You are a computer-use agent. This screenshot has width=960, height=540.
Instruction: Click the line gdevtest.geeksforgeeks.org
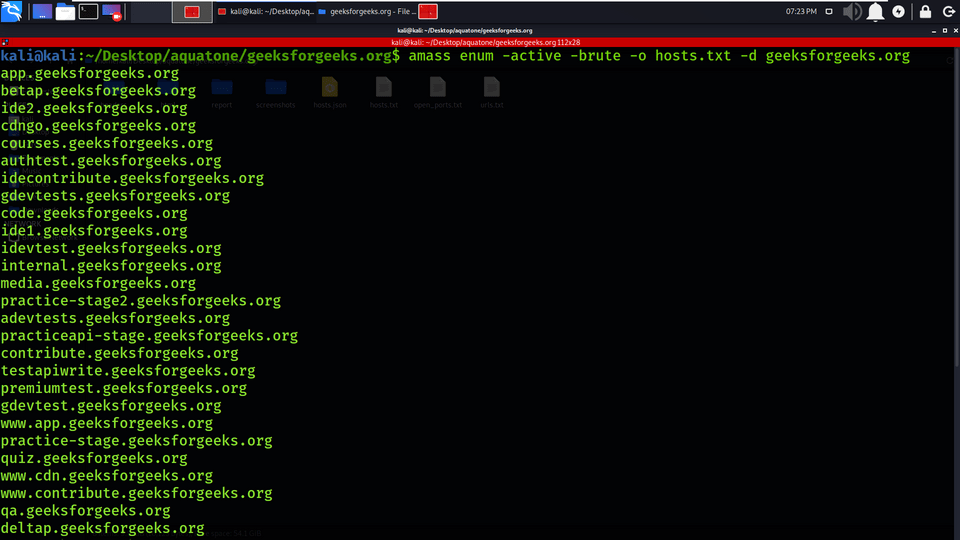111,406
